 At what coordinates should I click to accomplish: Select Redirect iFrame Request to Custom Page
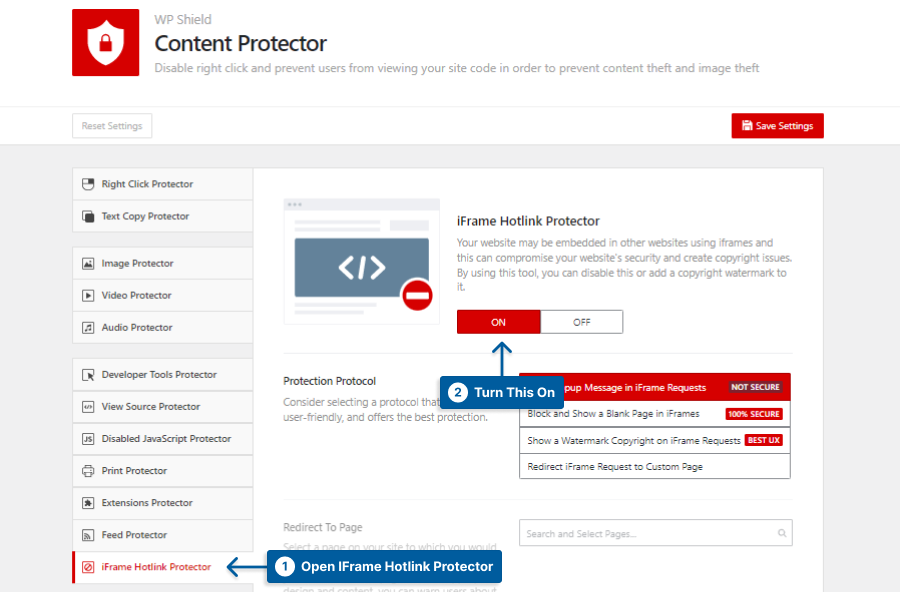615,467
